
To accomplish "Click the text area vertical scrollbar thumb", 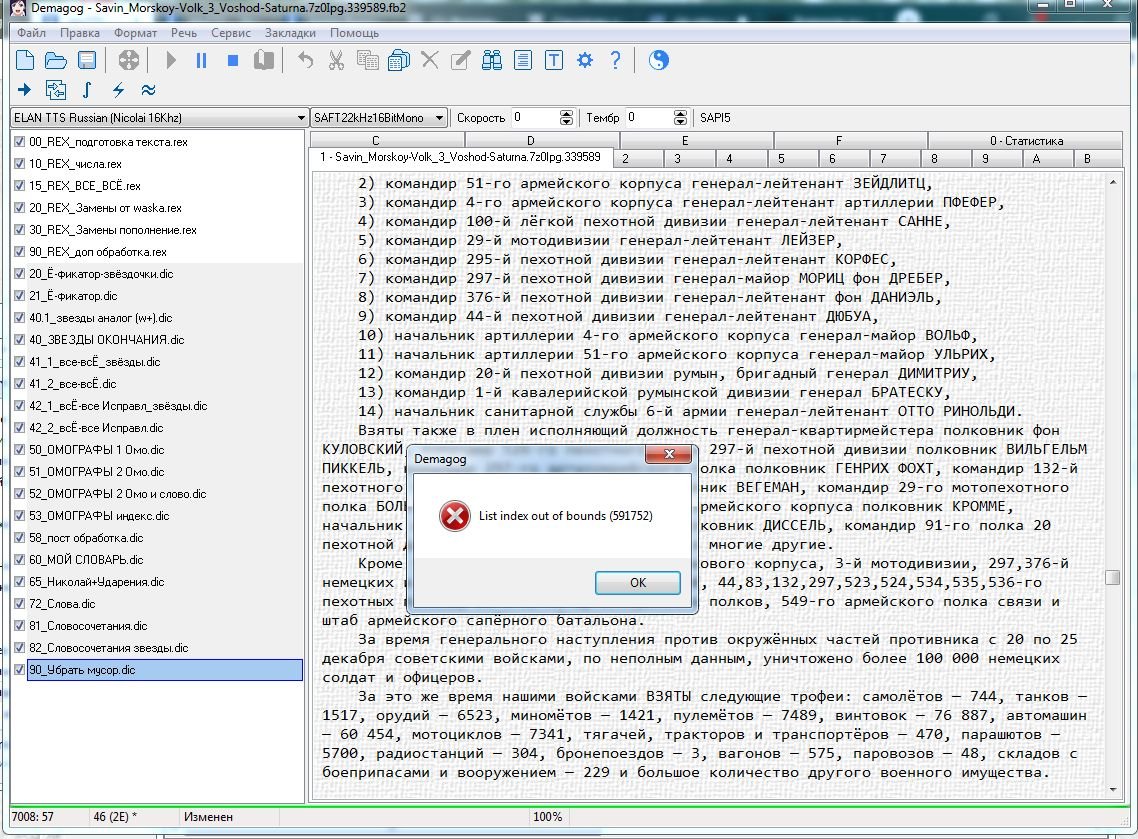I will coord(1113,578).
